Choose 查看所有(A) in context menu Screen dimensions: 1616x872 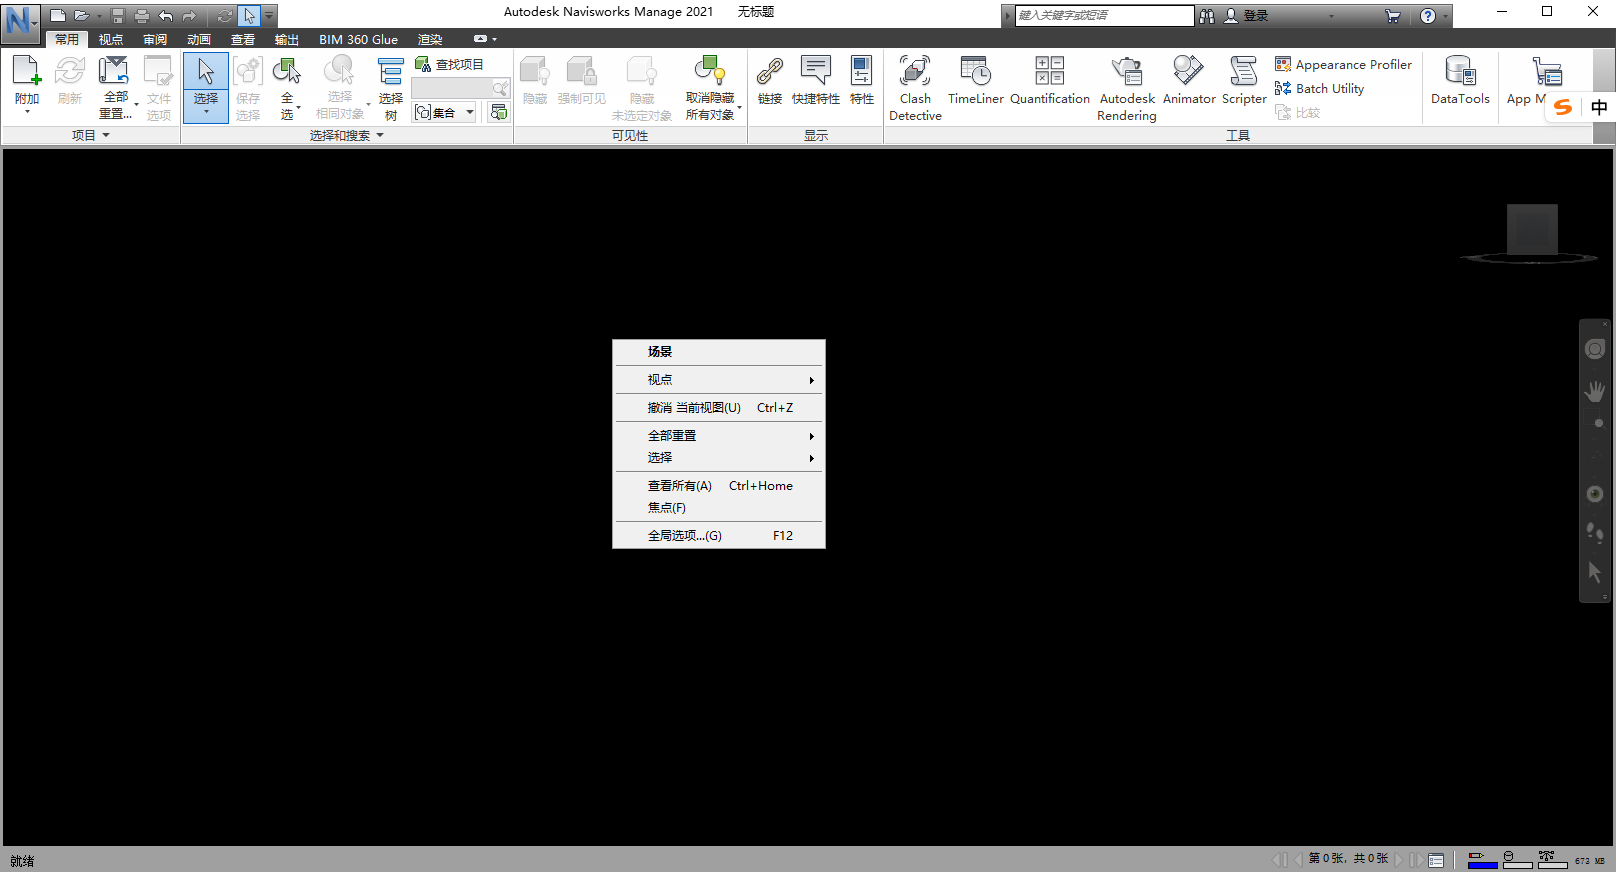[719, 486]
